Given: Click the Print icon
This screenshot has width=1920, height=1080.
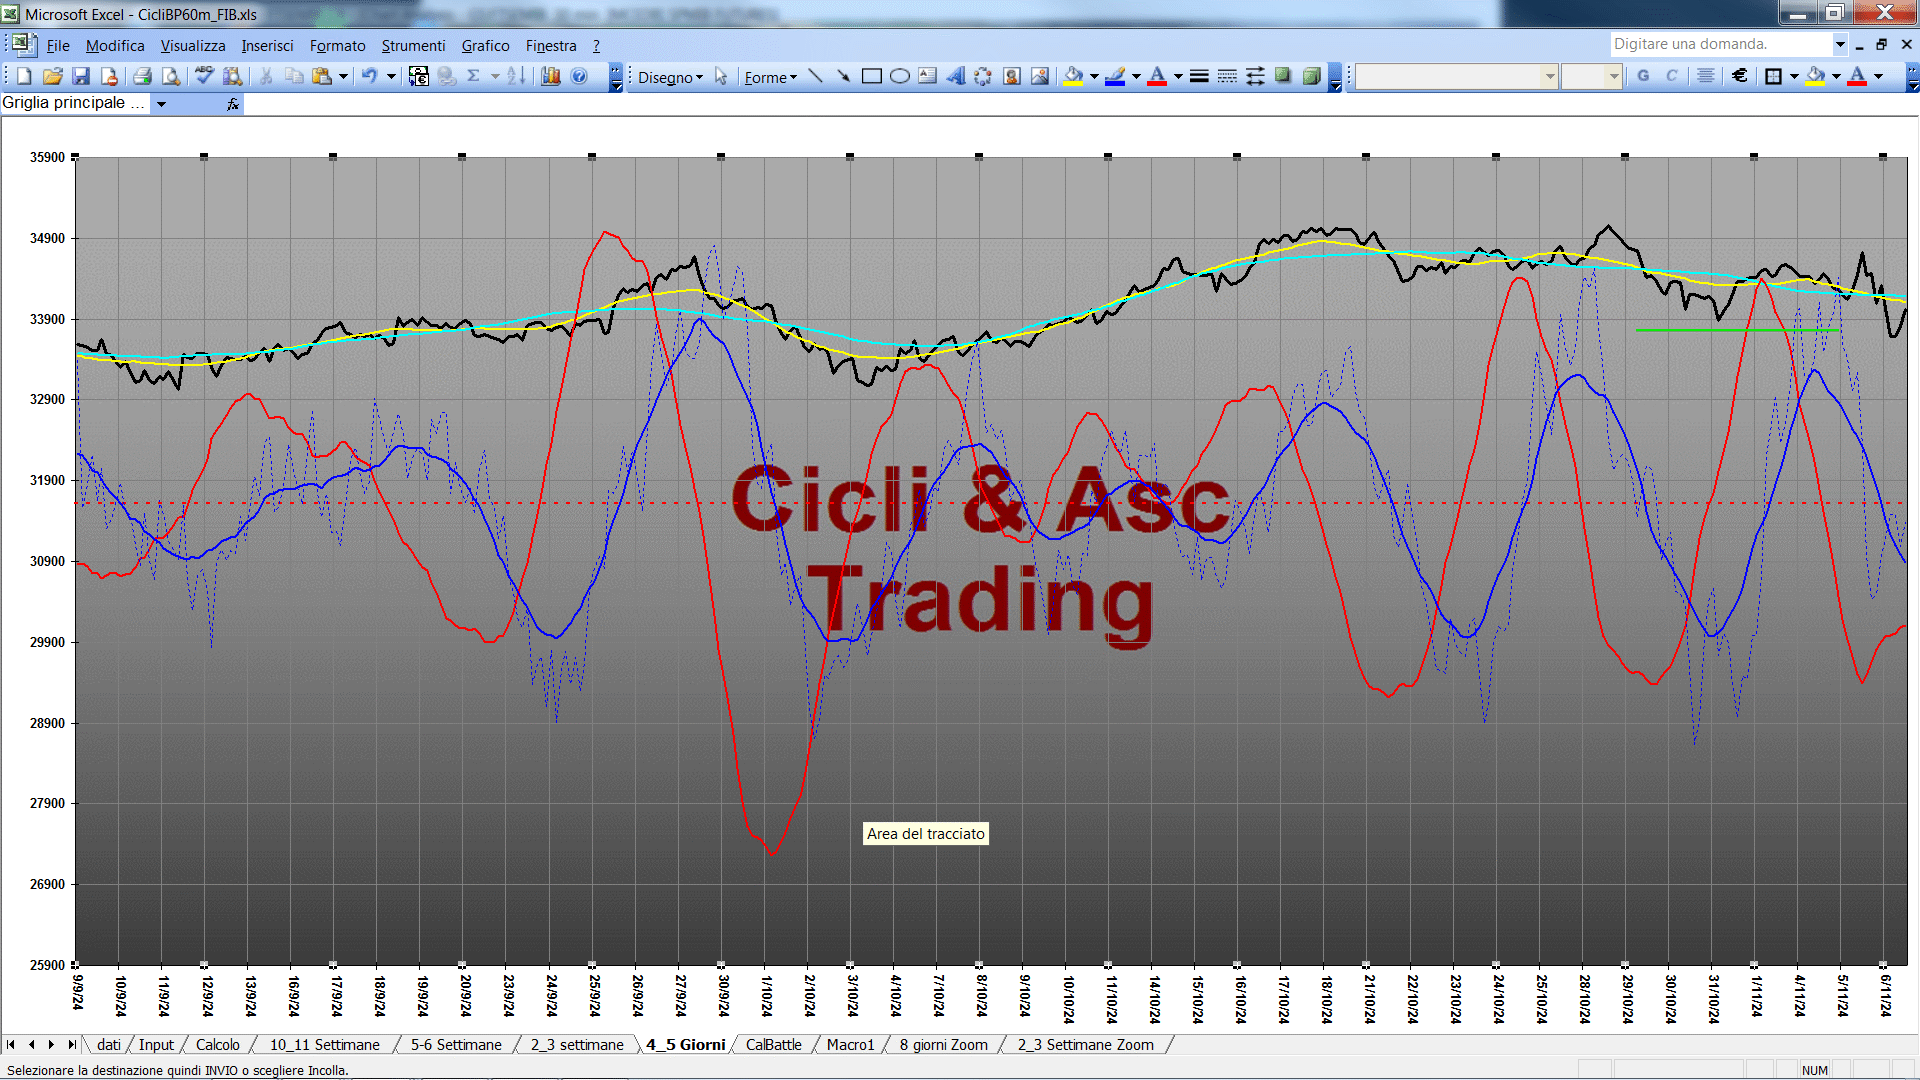Looking at the screenshot, I should point(142,76).
